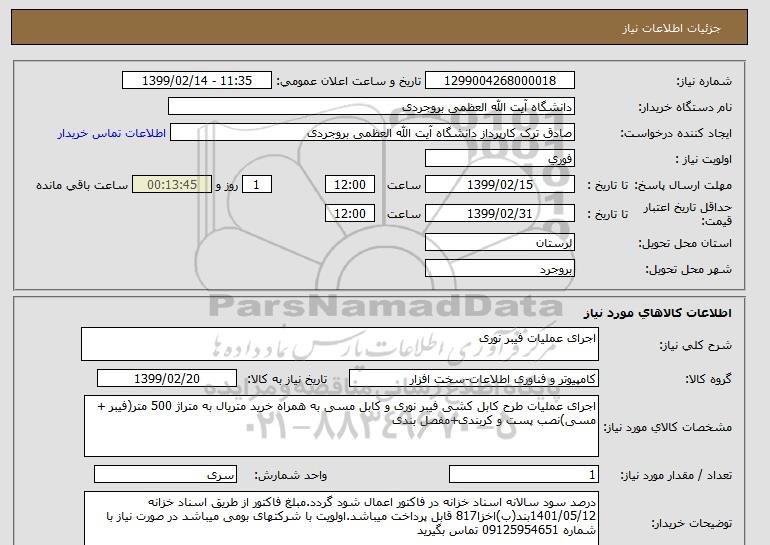
Task: Click the مشخصات کالای مورد نیاز label
Action: point(667,427)
